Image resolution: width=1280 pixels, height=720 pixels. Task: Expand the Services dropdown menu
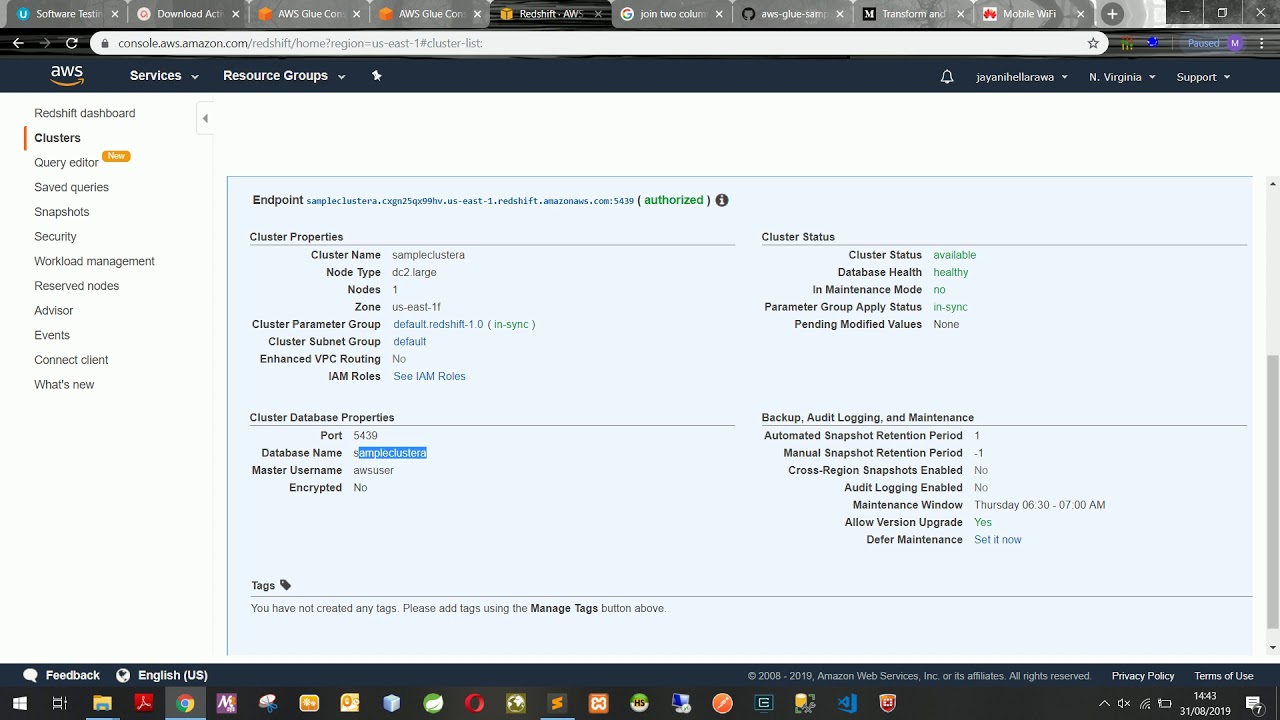[164, 76]
